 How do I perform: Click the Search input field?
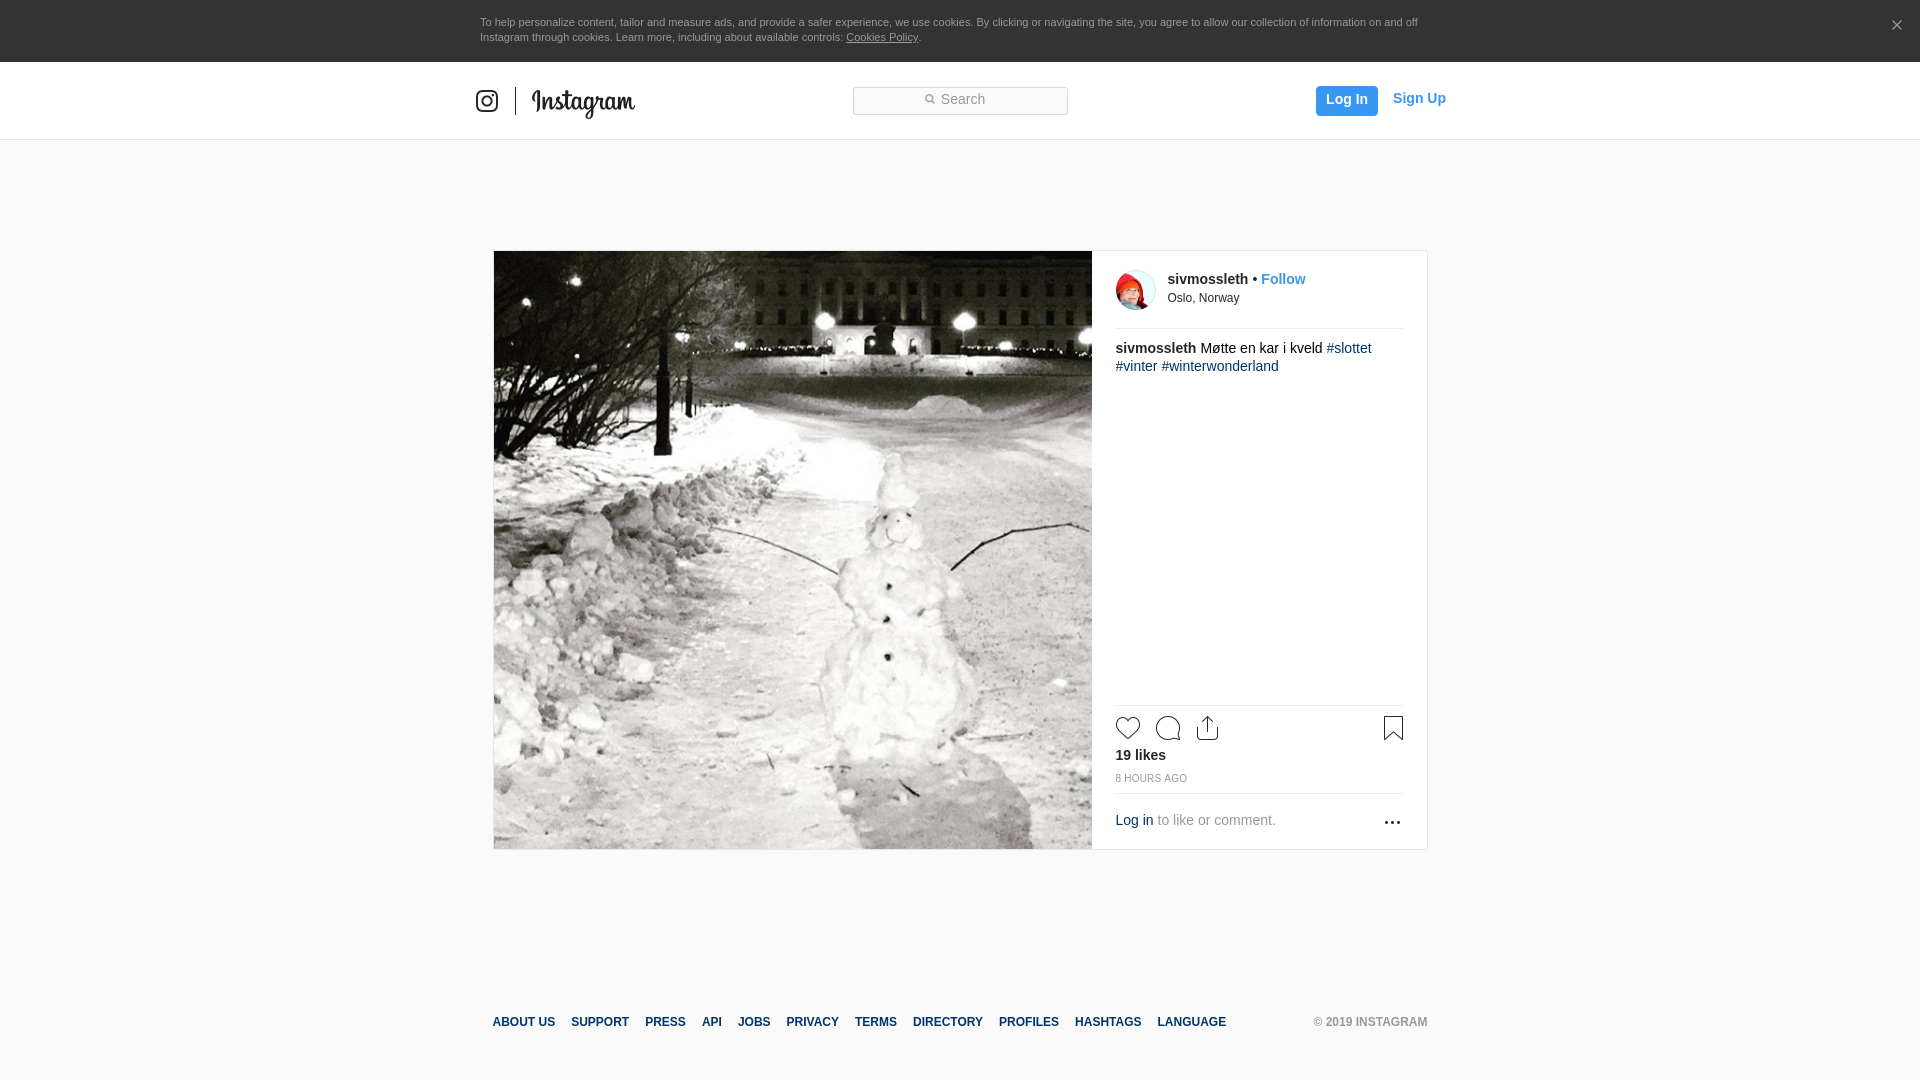[960, 100]
